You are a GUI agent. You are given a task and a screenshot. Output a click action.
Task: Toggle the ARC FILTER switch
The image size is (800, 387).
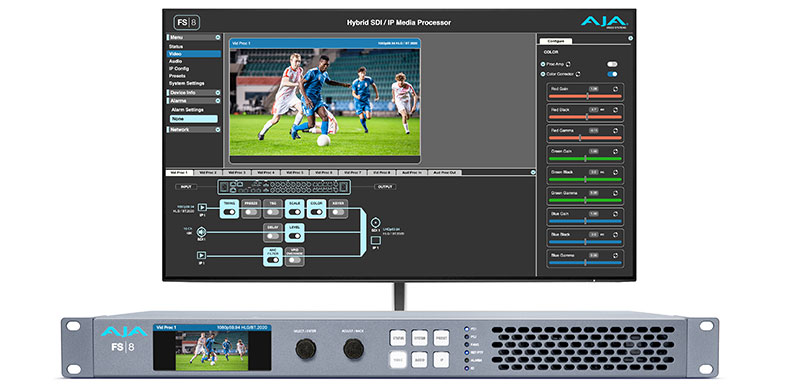point(272,260)
